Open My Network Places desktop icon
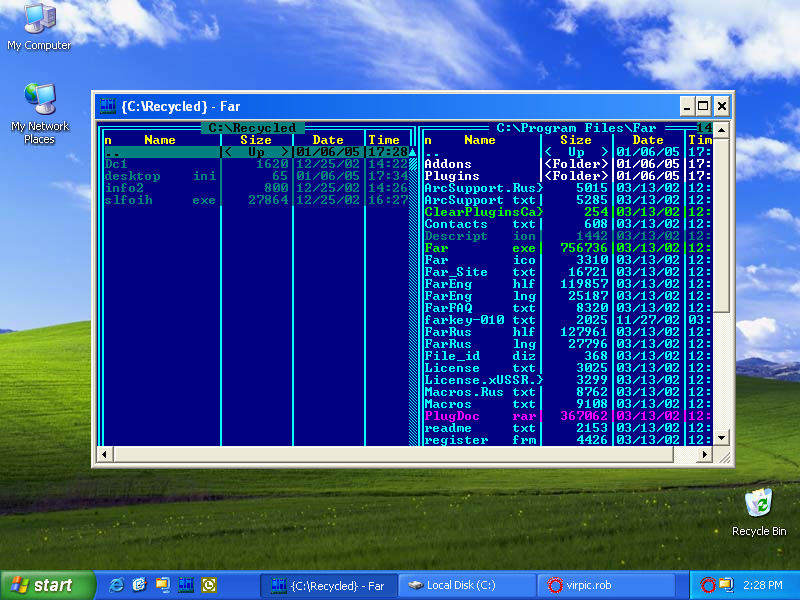Viewport: 800px width, 600px height. (39, 113)
